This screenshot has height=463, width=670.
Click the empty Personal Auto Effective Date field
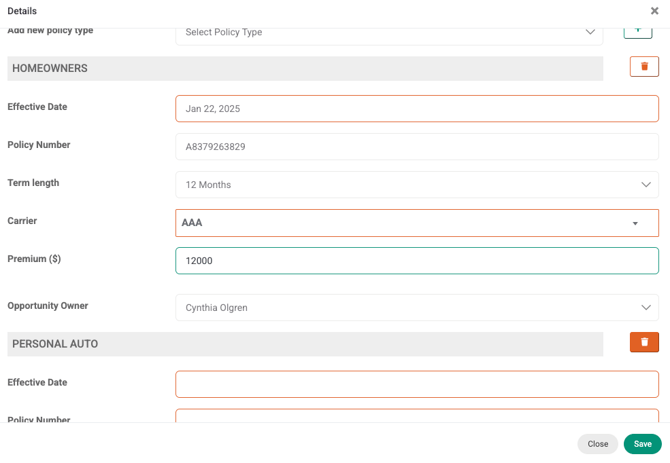416,384
